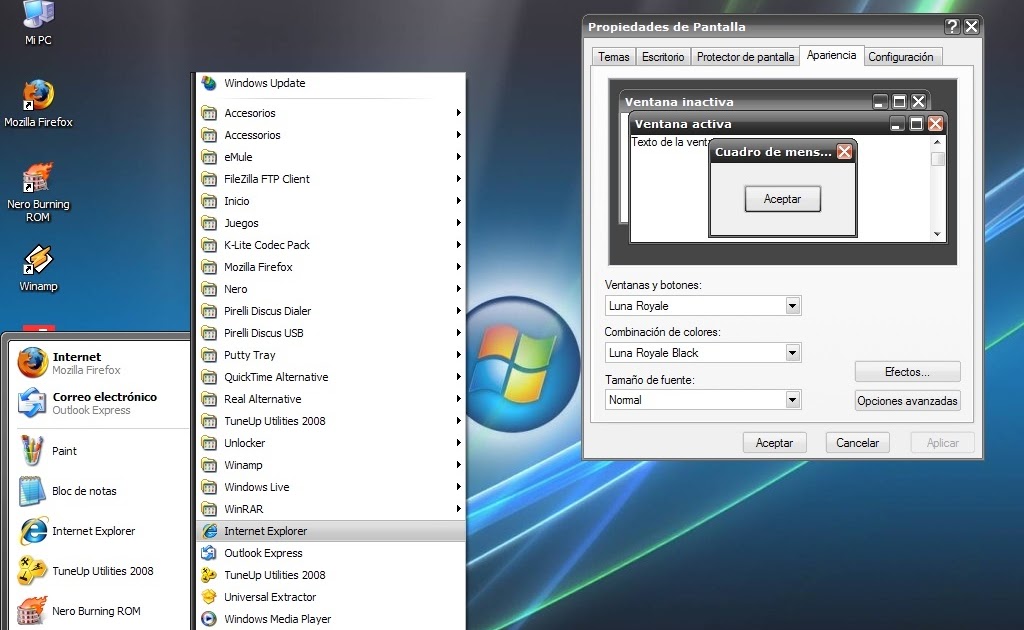1024x630 pixels.
Task: Open the Ventanas y botones dropdown
Action: [792, 306]
